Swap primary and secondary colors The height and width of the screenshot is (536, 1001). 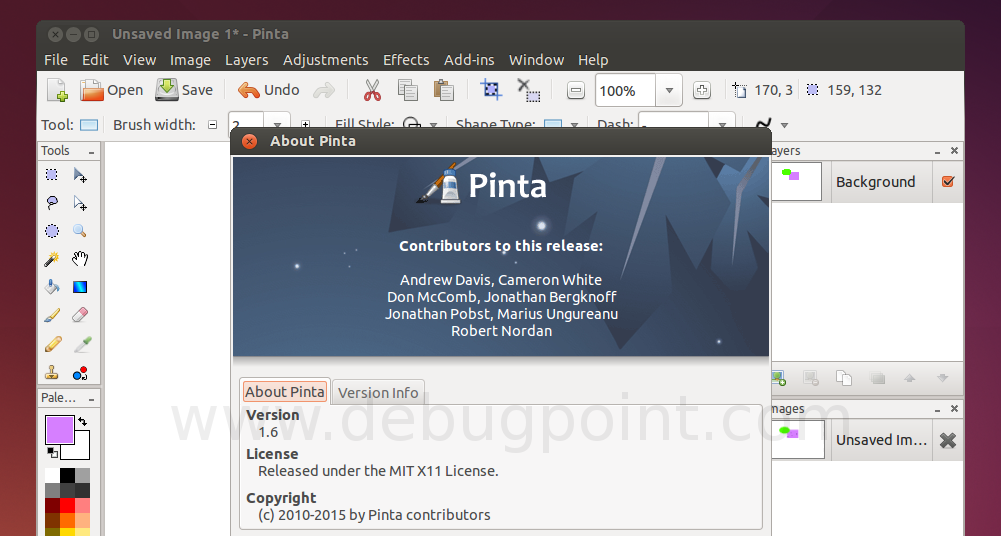(x=82, y=422)
